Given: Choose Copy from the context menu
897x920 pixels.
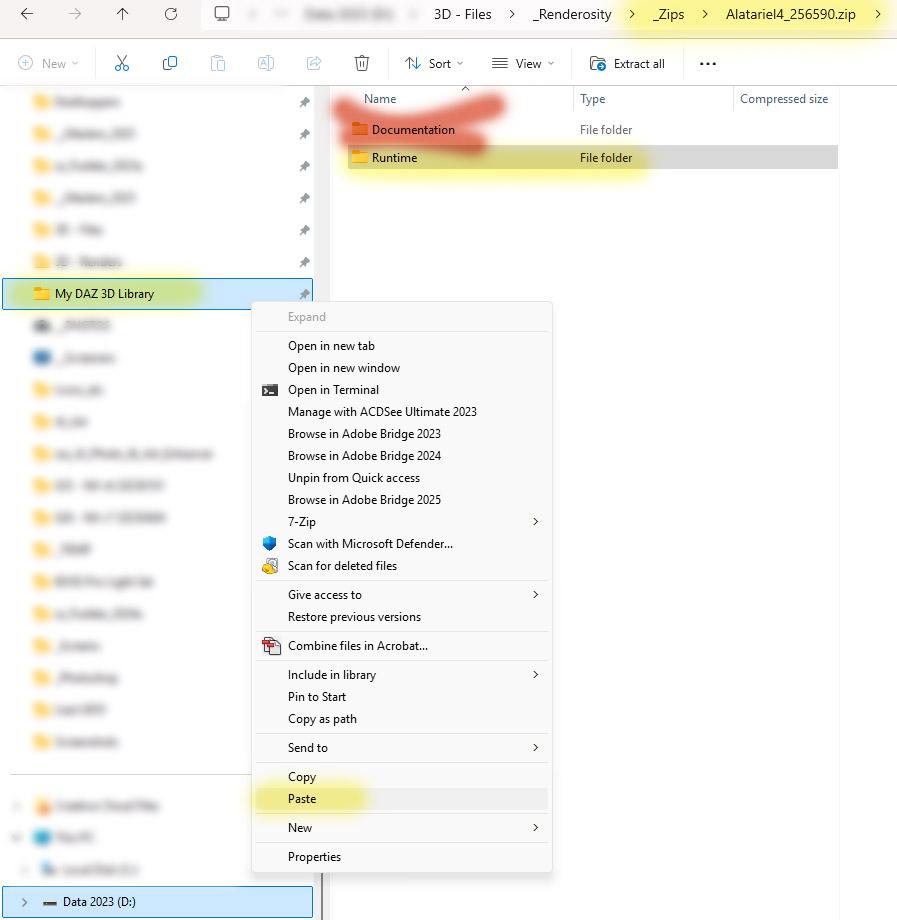Looking at the screenshot, I should pos(401,777).
